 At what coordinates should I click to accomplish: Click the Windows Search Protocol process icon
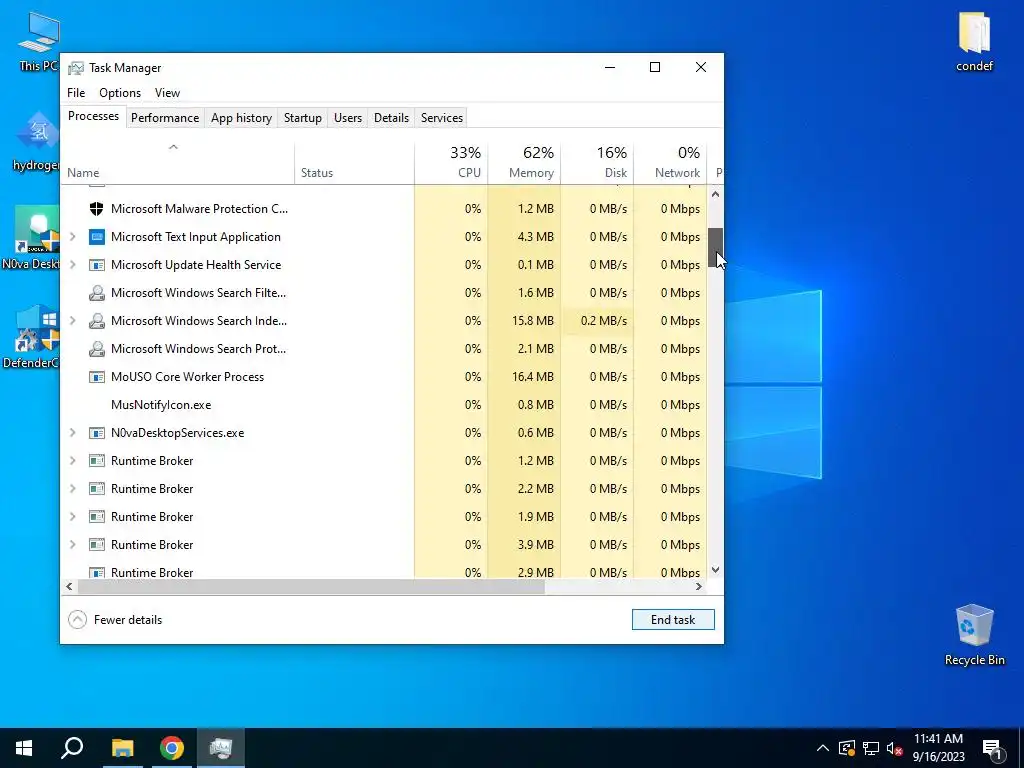coord(97,349)
